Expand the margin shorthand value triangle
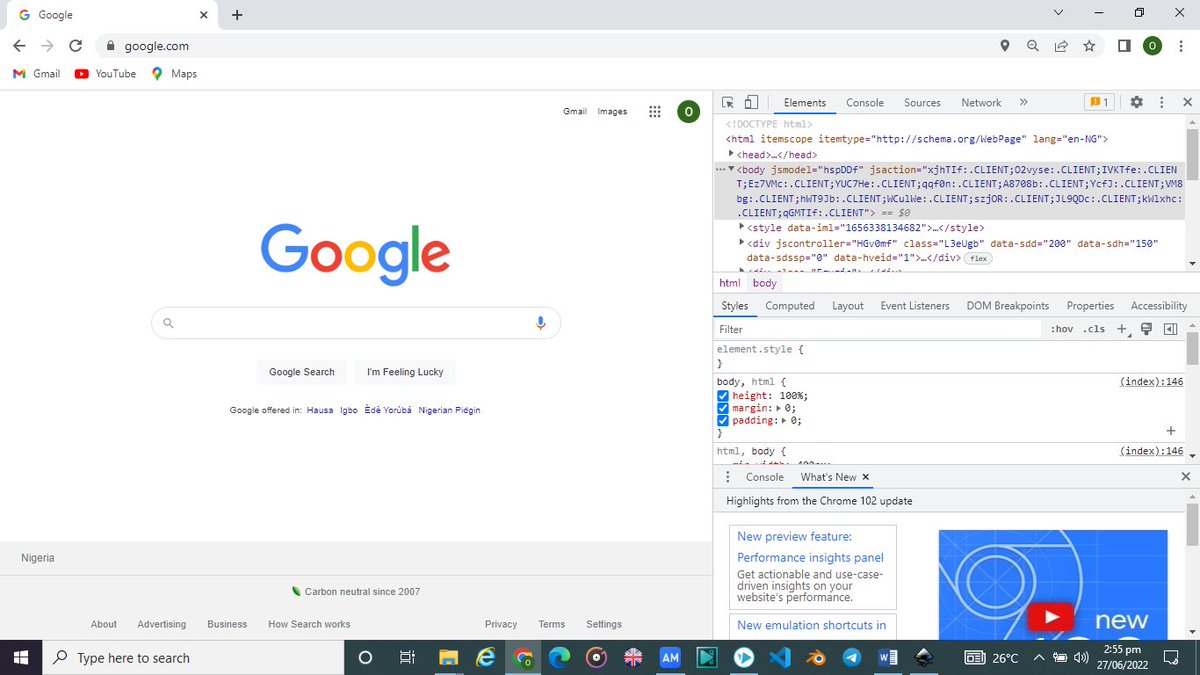Viewport: 1200px width, 675px height. (779, 408)
